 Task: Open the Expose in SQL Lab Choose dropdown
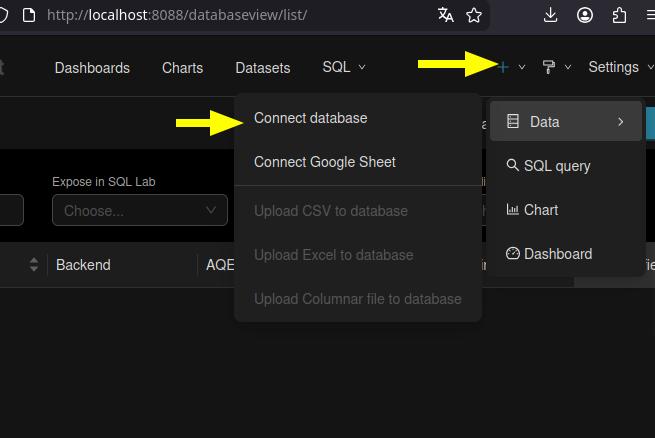pyautogui.click(x=140, y=210)
